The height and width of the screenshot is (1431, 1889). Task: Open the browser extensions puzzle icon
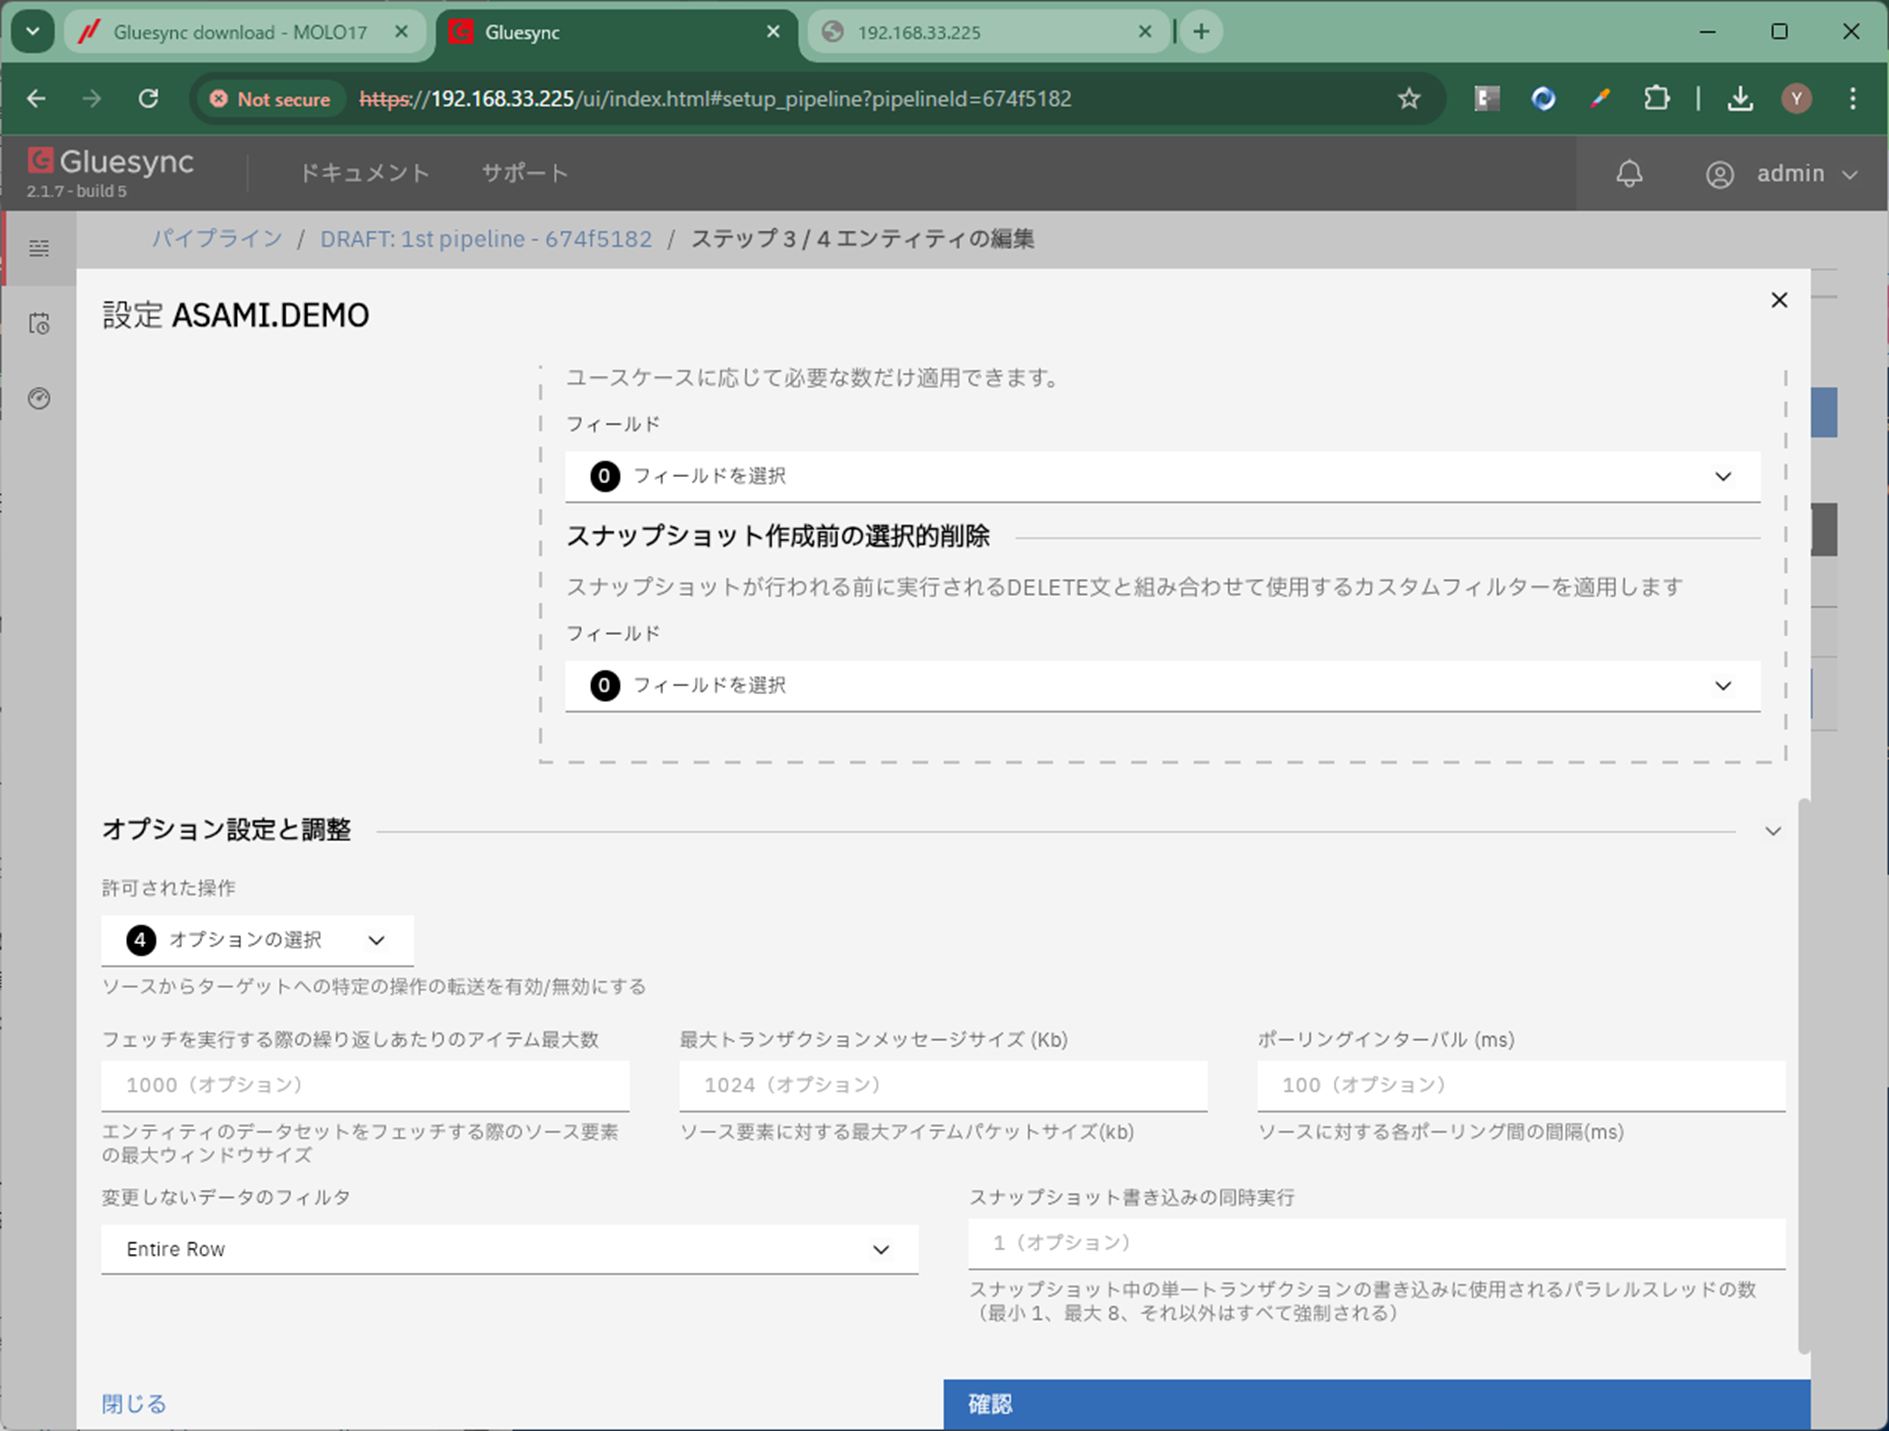[x=1656, y=99]
